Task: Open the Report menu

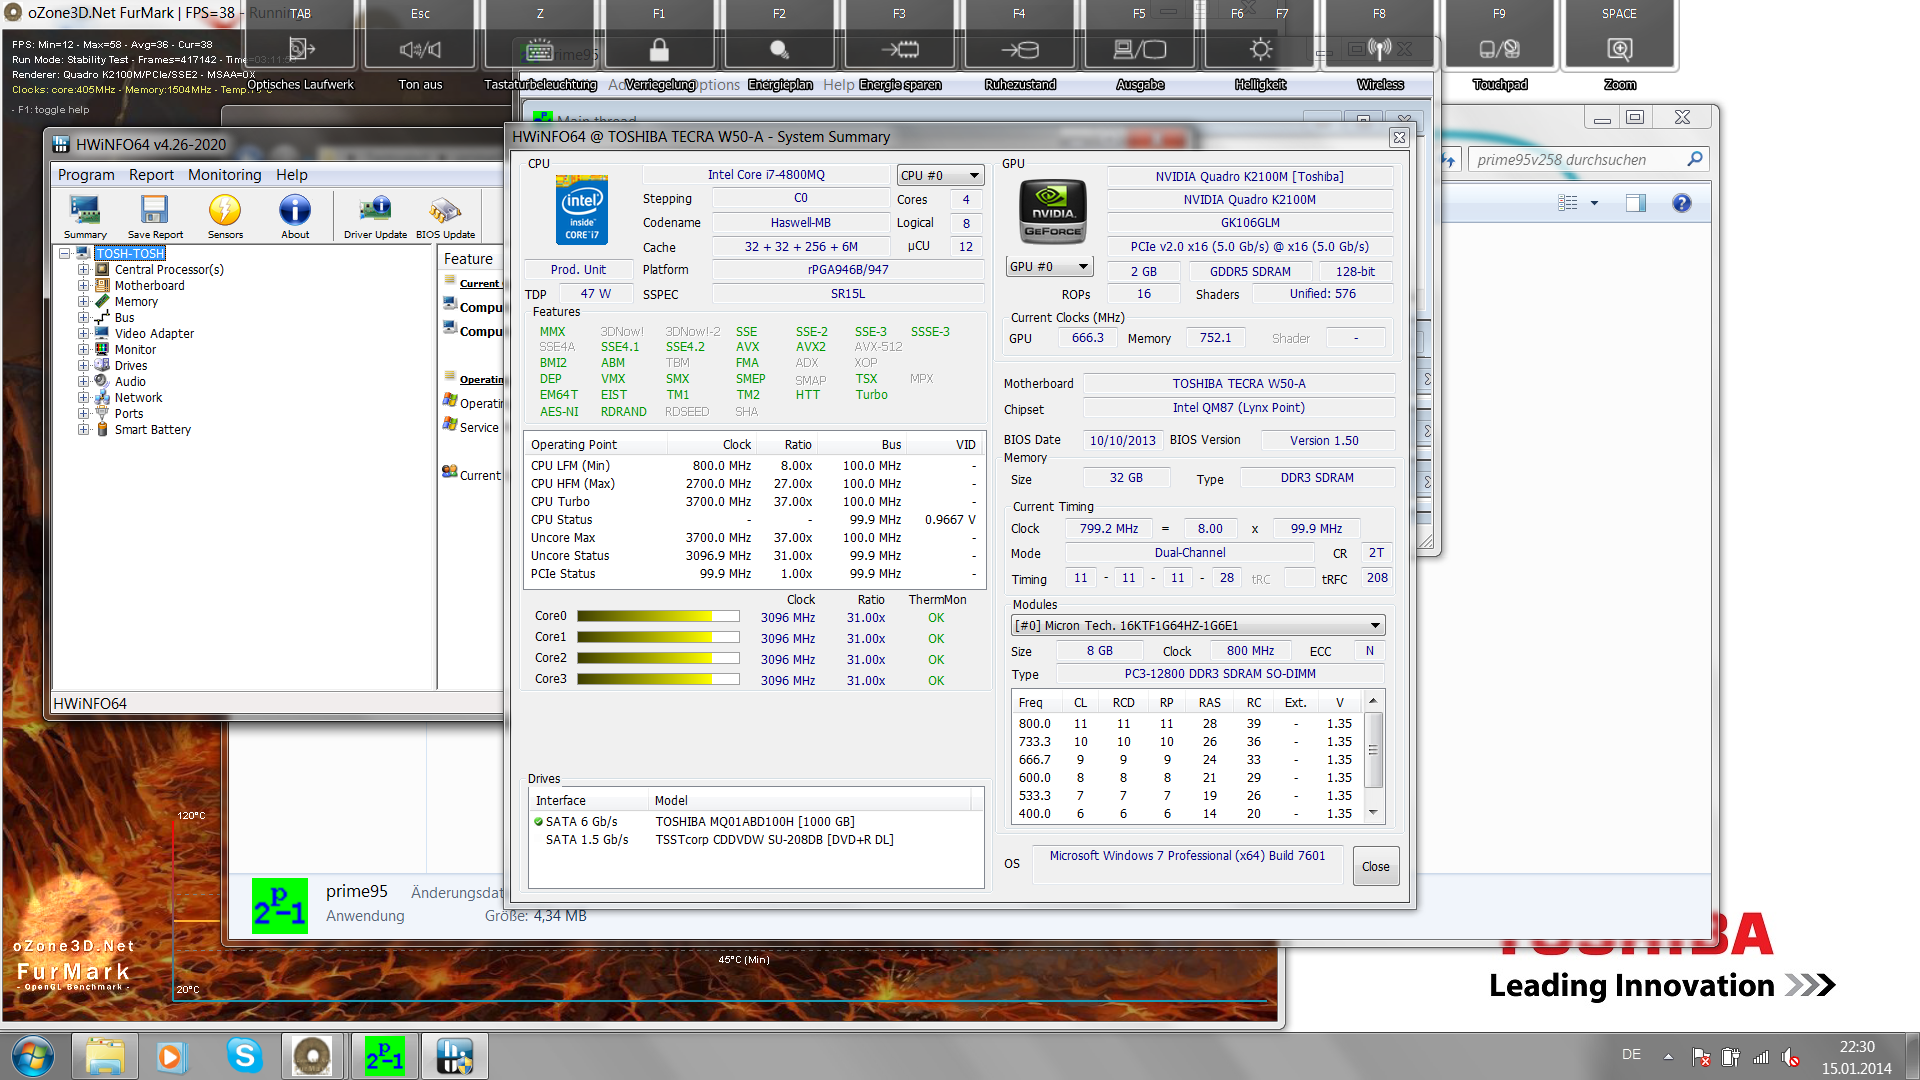Action: [151, 174]
